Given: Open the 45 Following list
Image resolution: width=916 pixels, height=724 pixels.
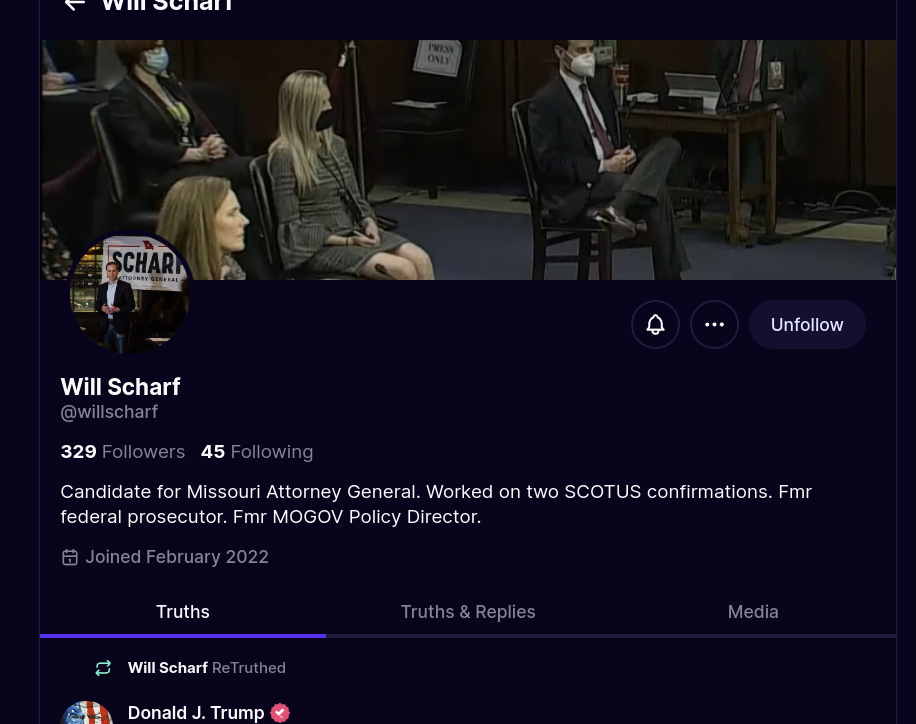Looking at the screenshot, I should click(x=257, y=452).
